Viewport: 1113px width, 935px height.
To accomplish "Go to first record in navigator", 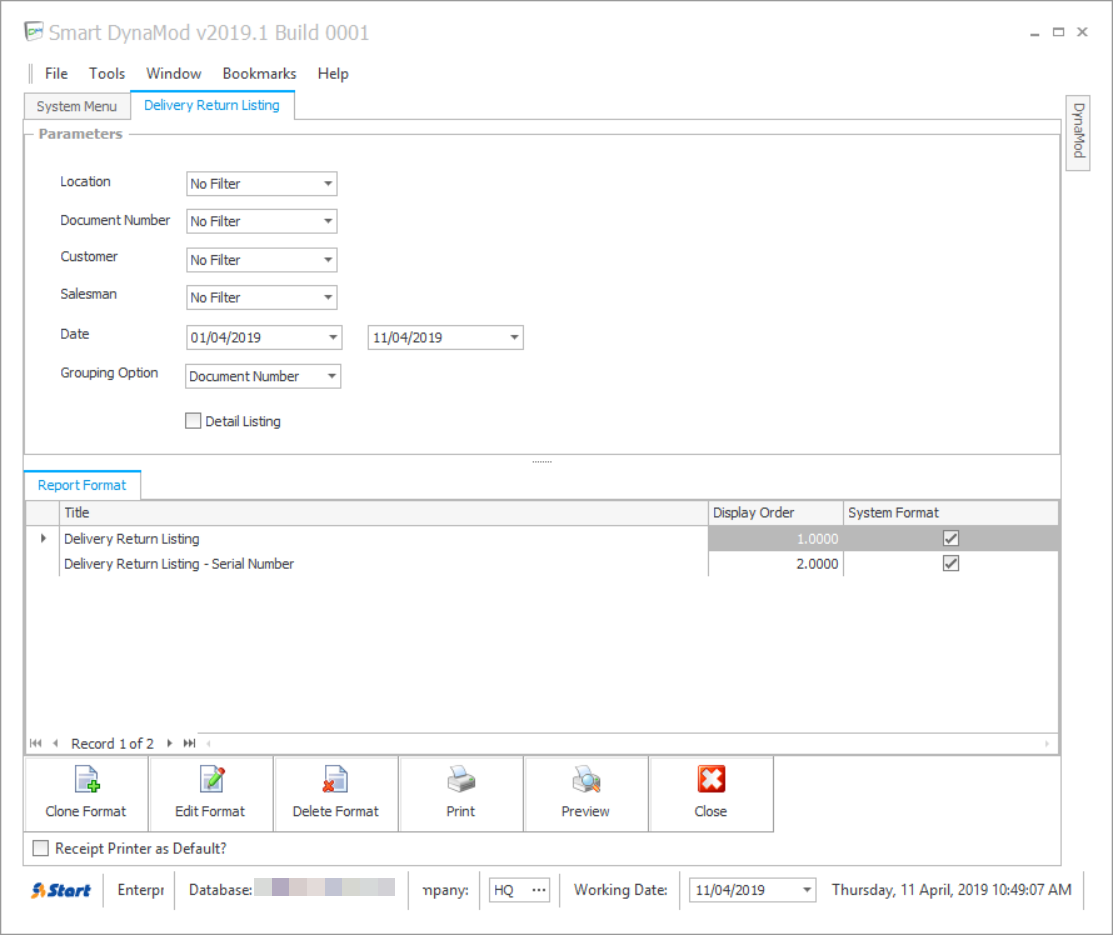I will 35,743.
